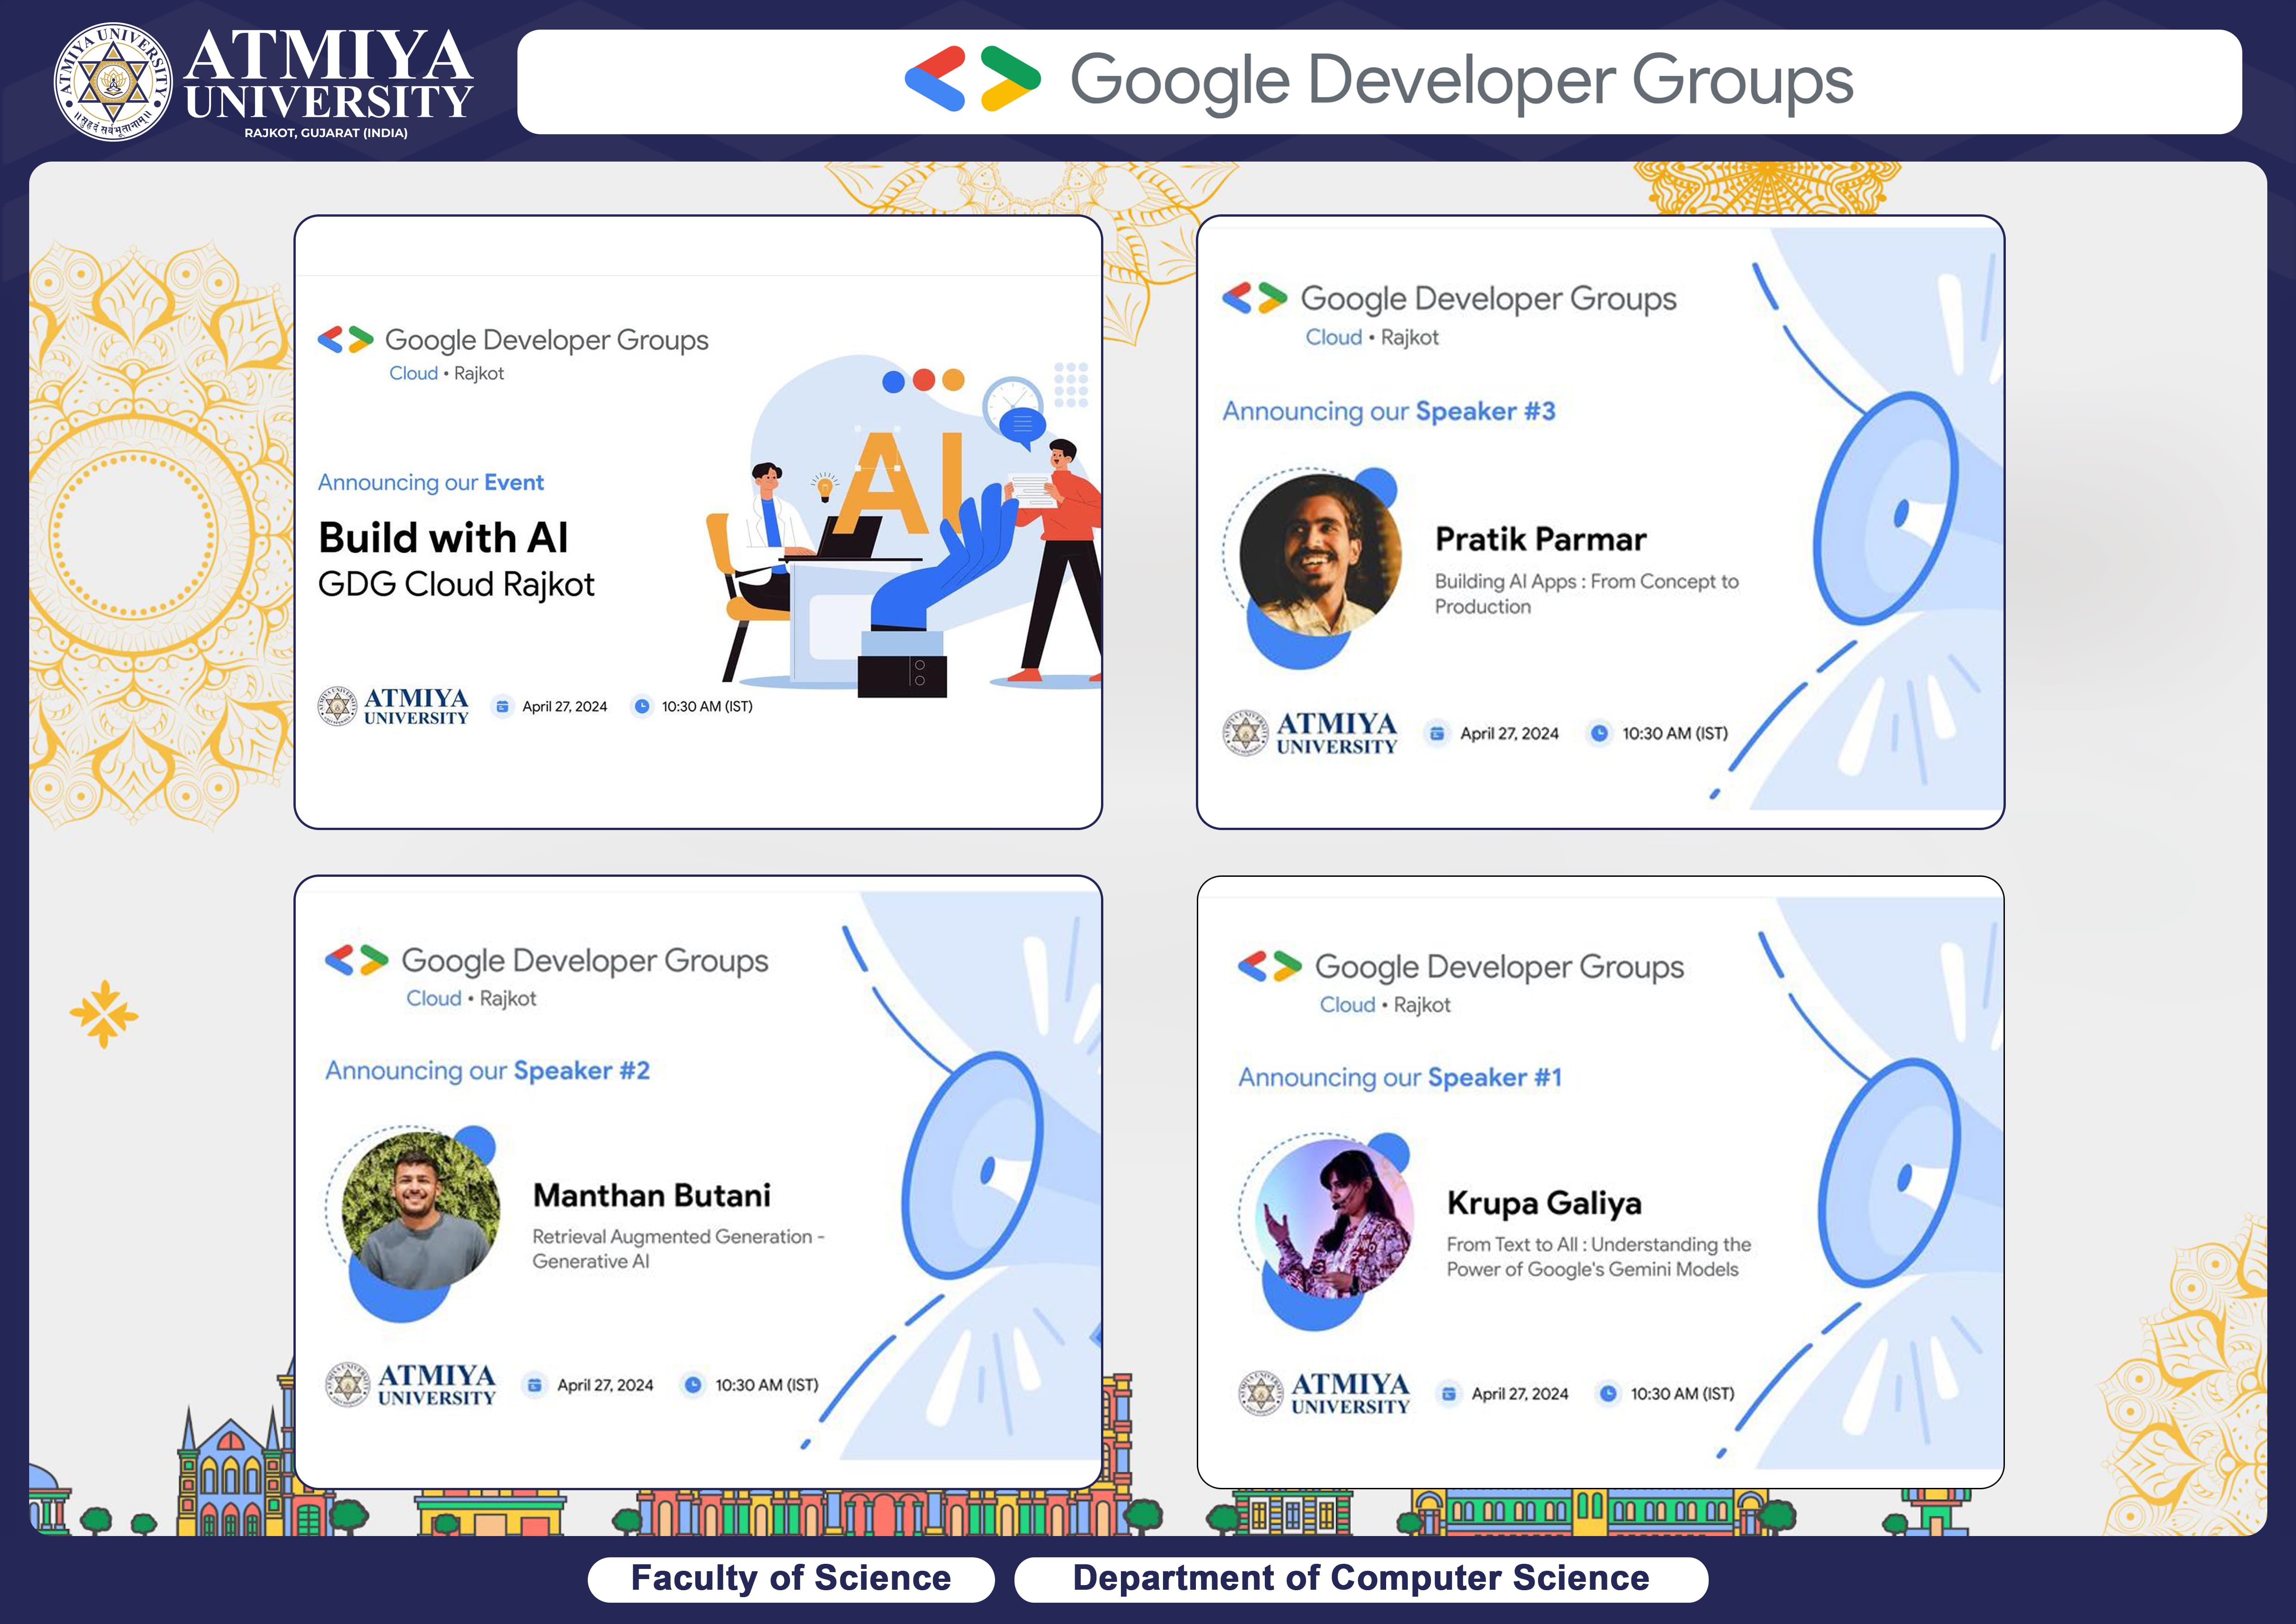This screenshot has height=1624, width=2296.
Task: Click the GDG bracket logo on the Speaker #2 card
Action: [x=356, y=960]
